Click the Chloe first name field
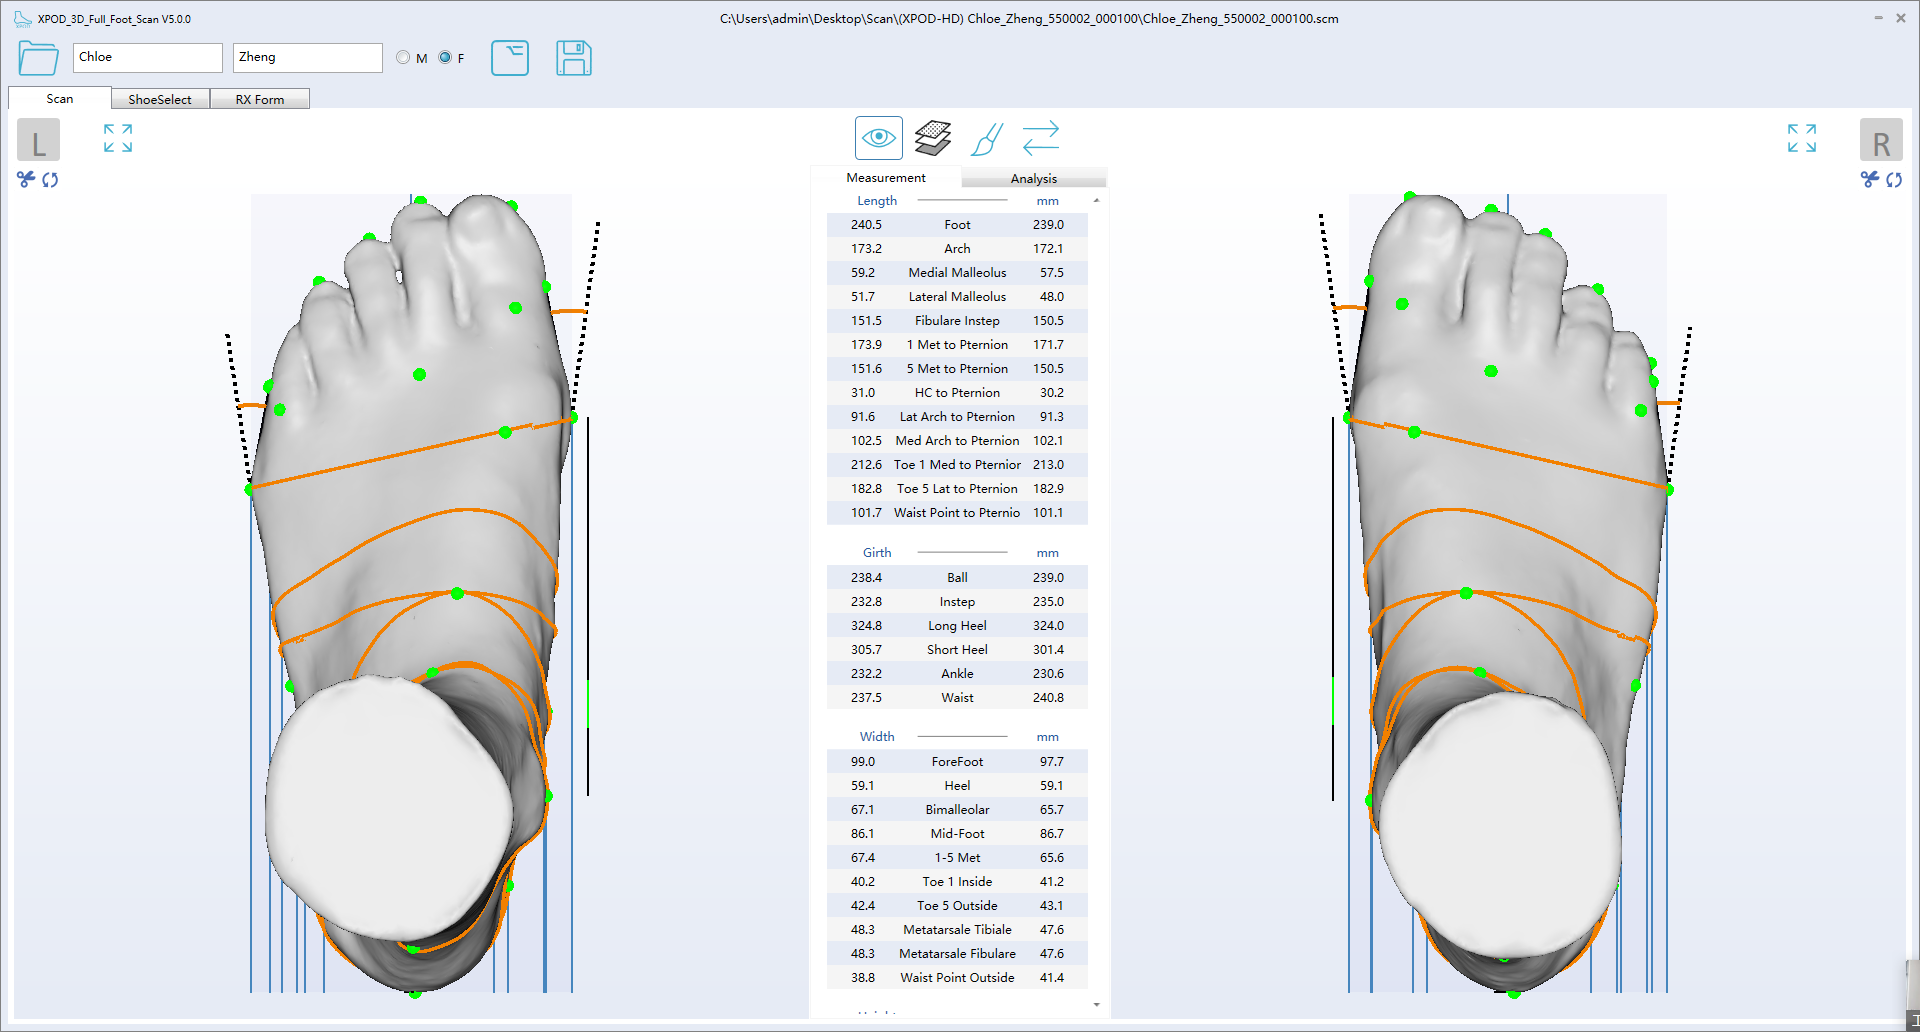This screenshot has width=1920, height=1032. (x=146, y=57)
